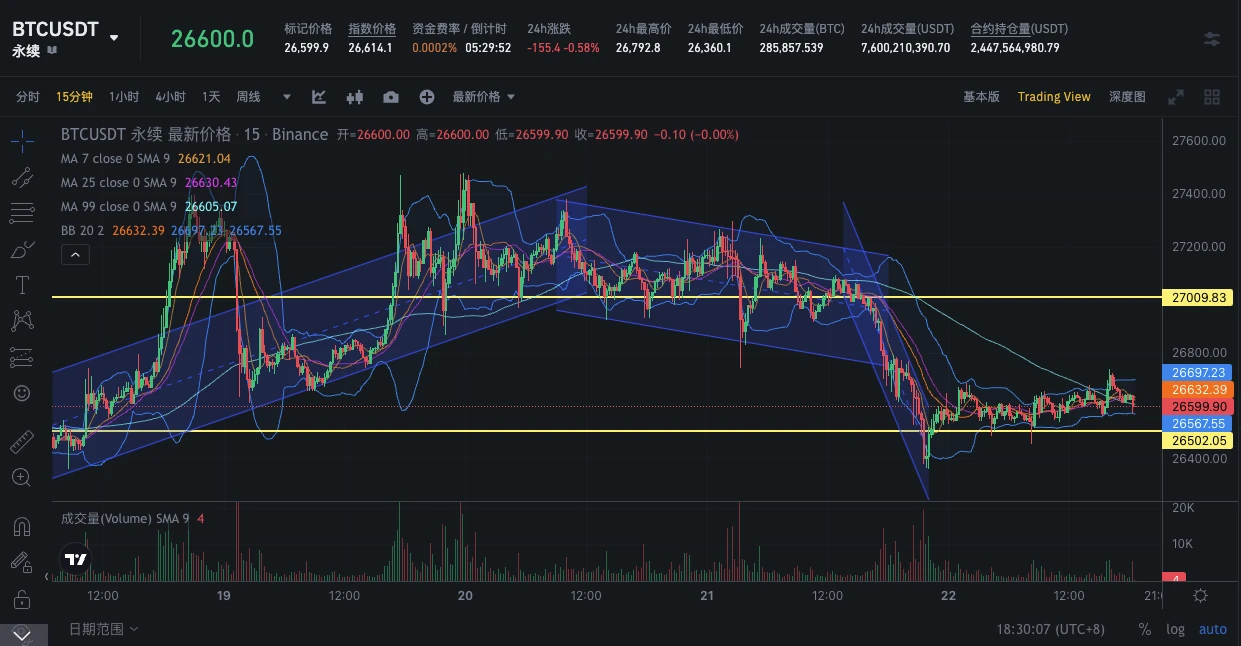The image size is (1241, 646).
Task: Expand the 日期范围 date range menu
Action: (103, 629)
